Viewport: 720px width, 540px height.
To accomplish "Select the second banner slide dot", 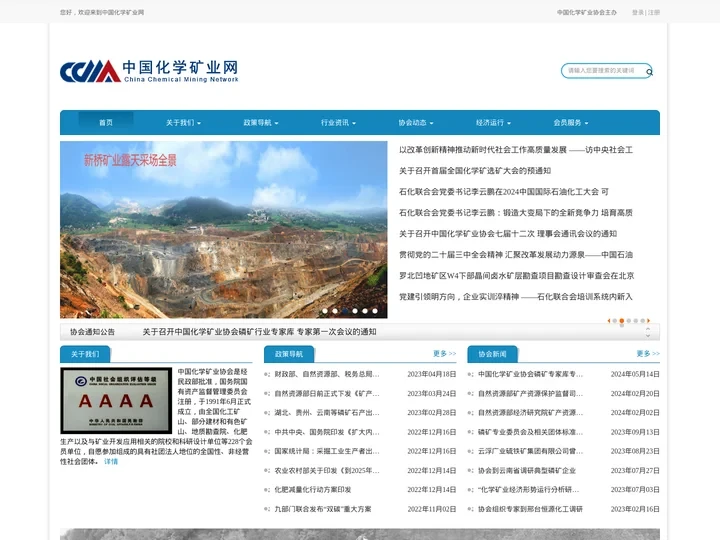I will click(x=335, y=311).
